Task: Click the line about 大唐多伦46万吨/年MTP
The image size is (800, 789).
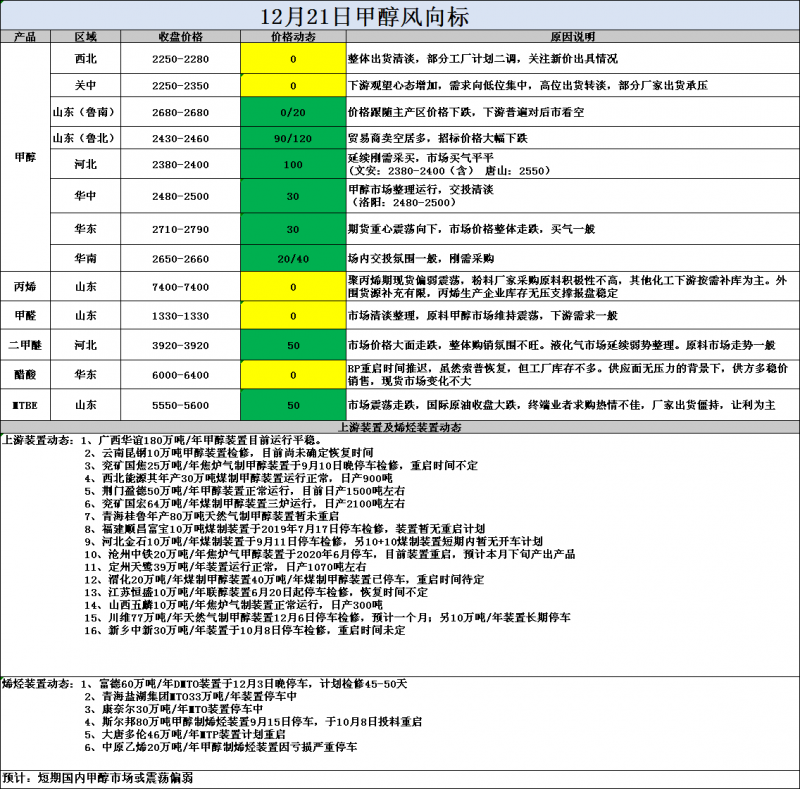Action: (x=185, y=734)
